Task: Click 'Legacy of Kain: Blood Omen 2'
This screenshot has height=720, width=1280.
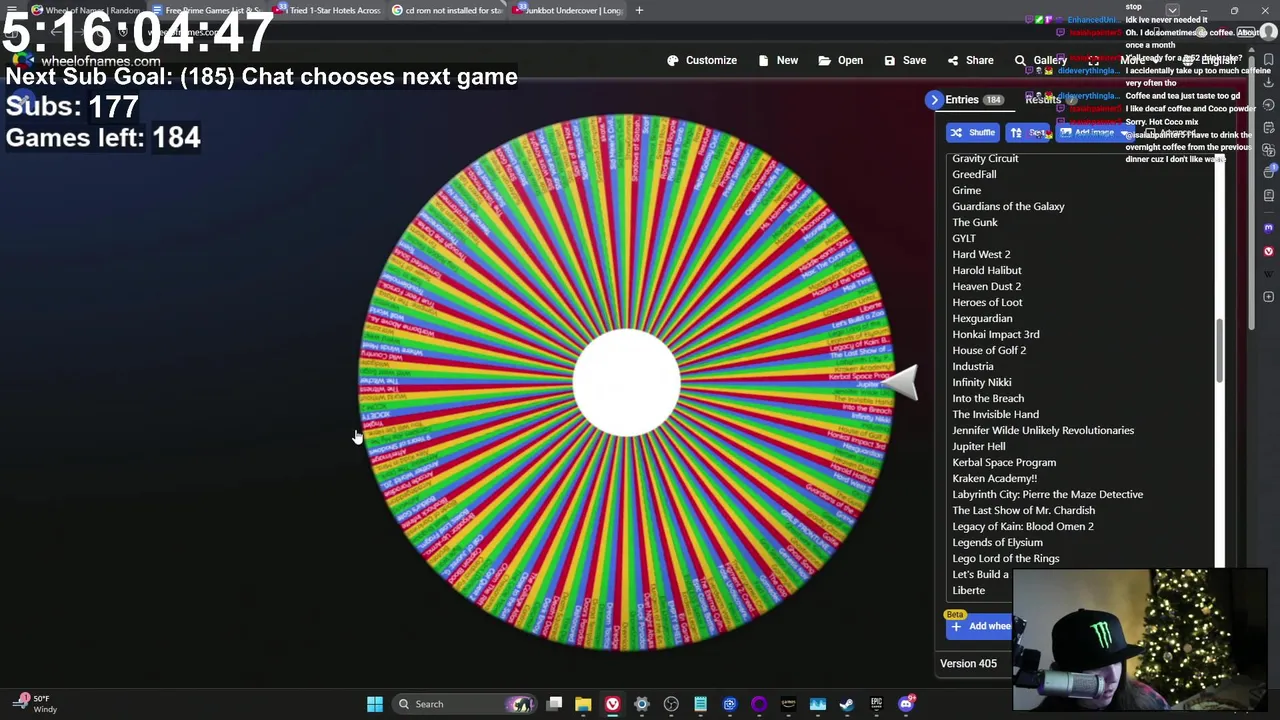Action: click(1023, 526)
